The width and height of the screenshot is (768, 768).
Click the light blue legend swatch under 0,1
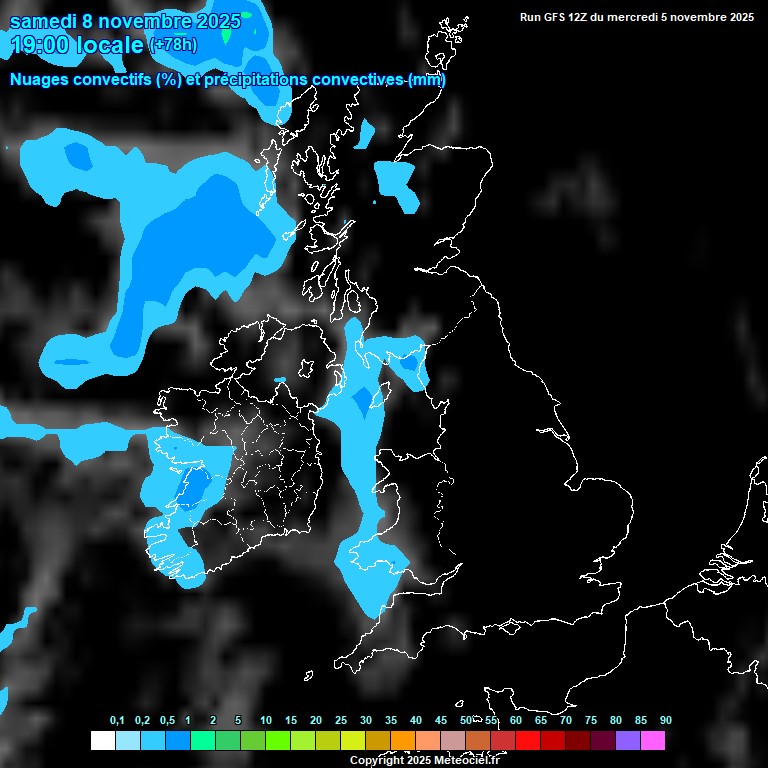point(127,741)
